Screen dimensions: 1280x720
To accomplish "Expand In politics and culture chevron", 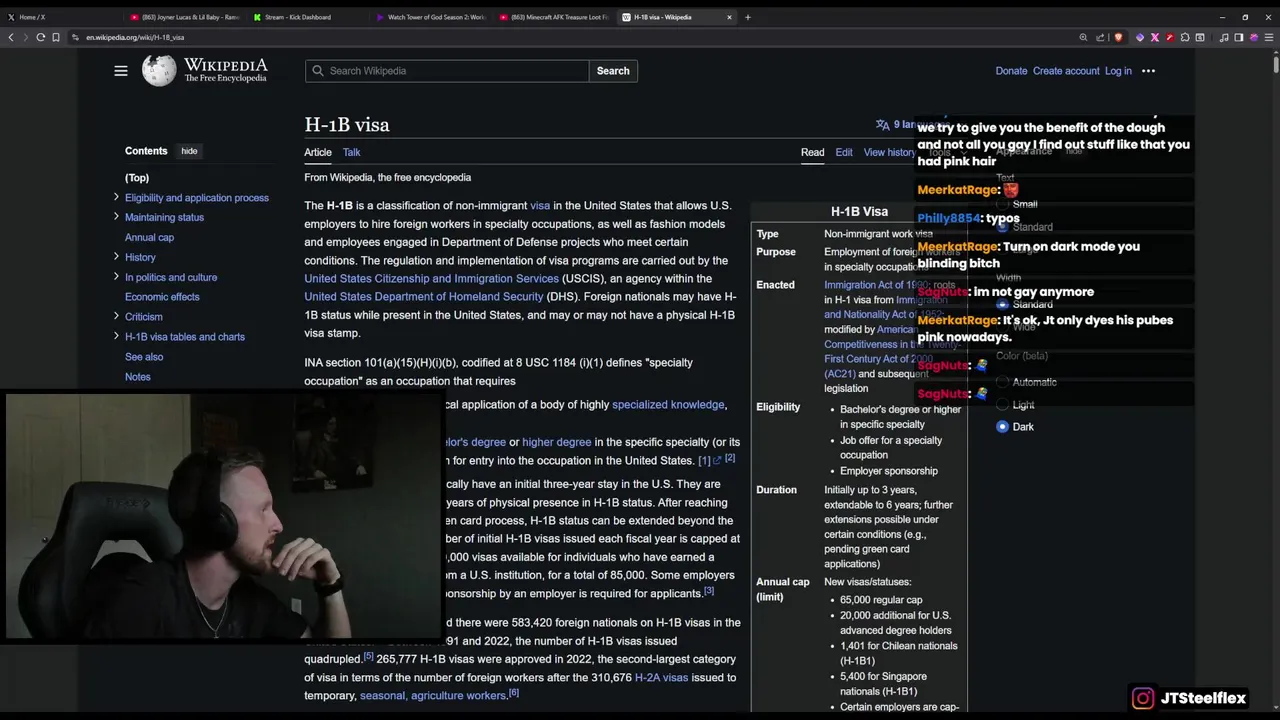I will (x=116, y=277).
